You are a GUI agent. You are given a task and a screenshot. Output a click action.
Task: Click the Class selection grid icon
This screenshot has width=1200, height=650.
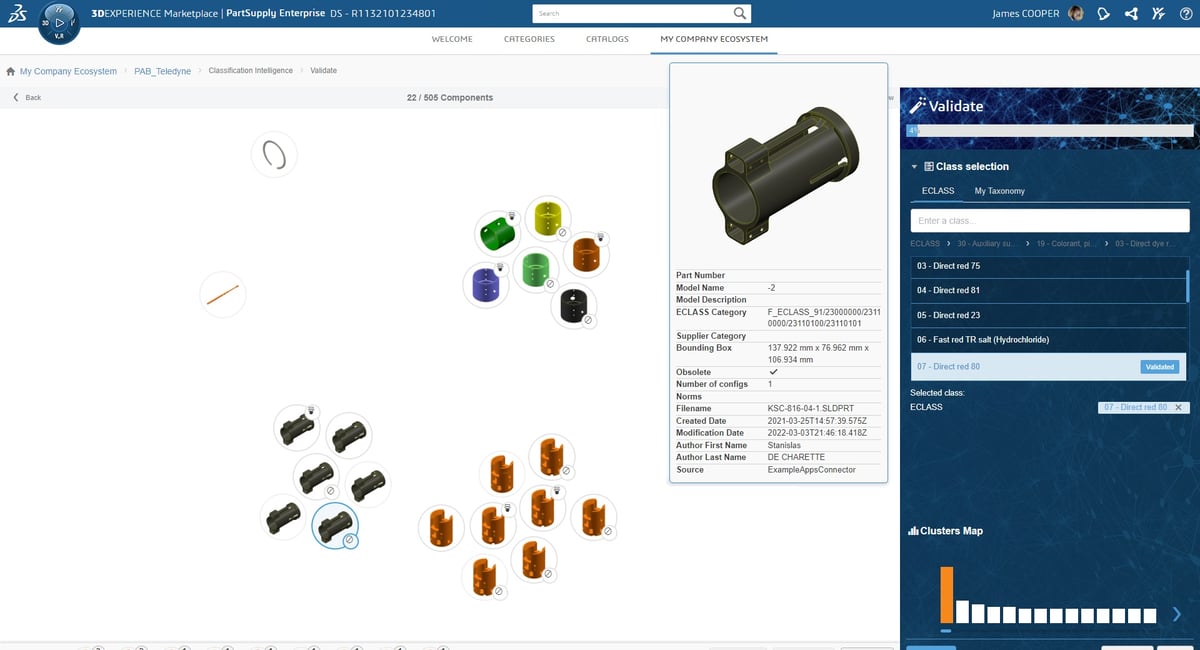coord(929,166)
